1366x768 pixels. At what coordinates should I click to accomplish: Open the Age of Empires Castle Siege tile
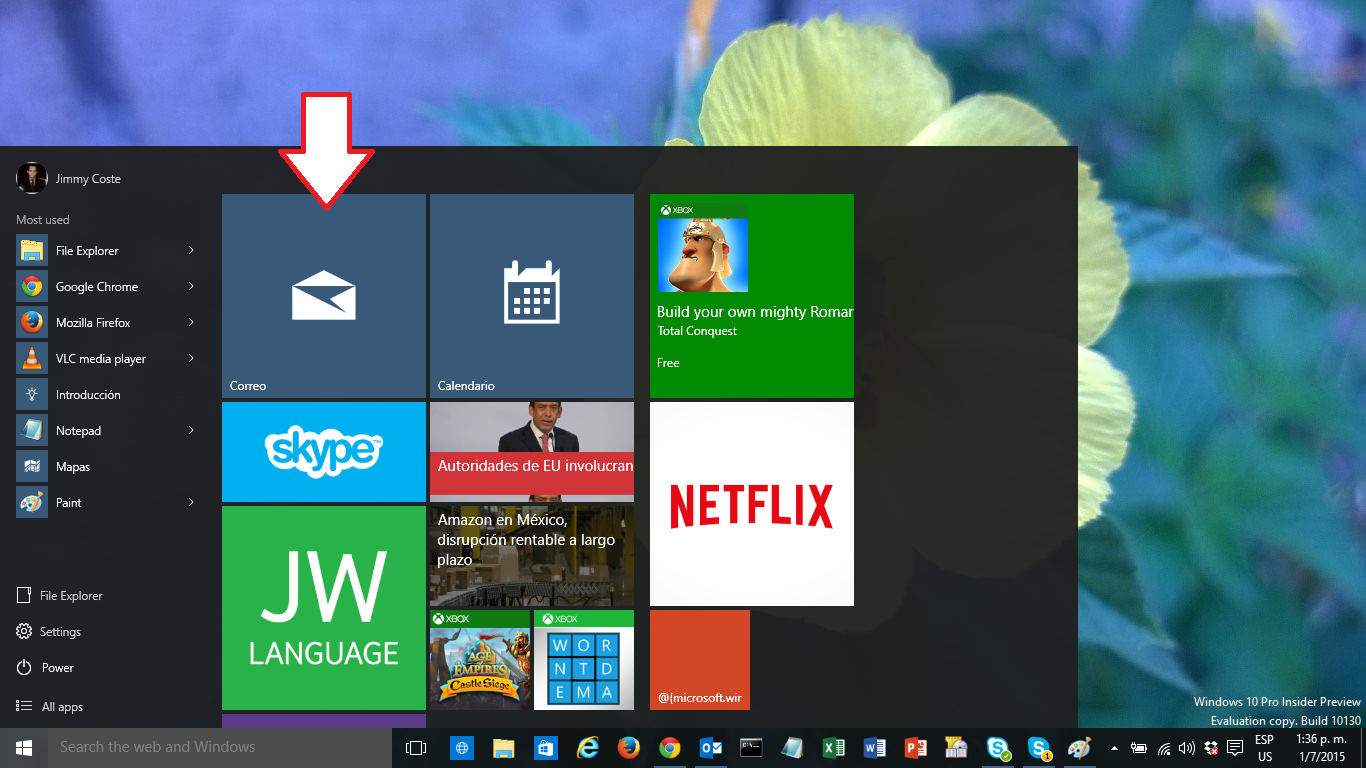[480, 660]
